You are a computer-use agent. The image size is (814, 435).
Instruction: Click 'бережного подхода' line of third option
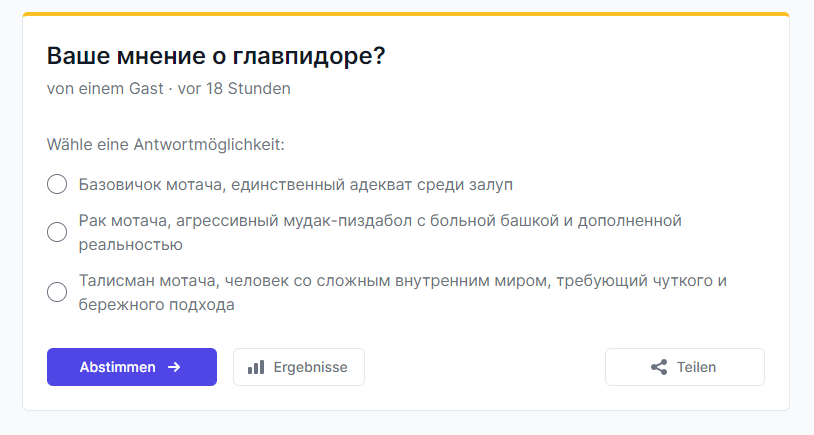157,305
